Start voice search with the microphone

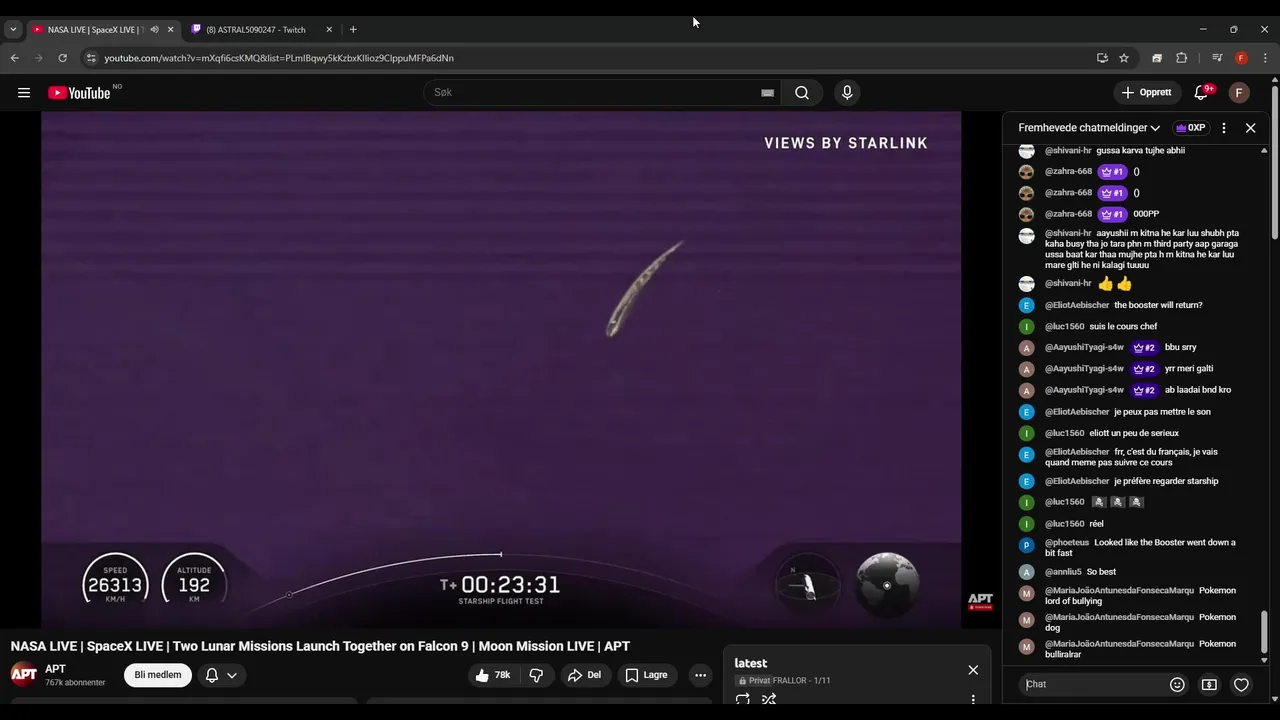click(x=847, y=93)
